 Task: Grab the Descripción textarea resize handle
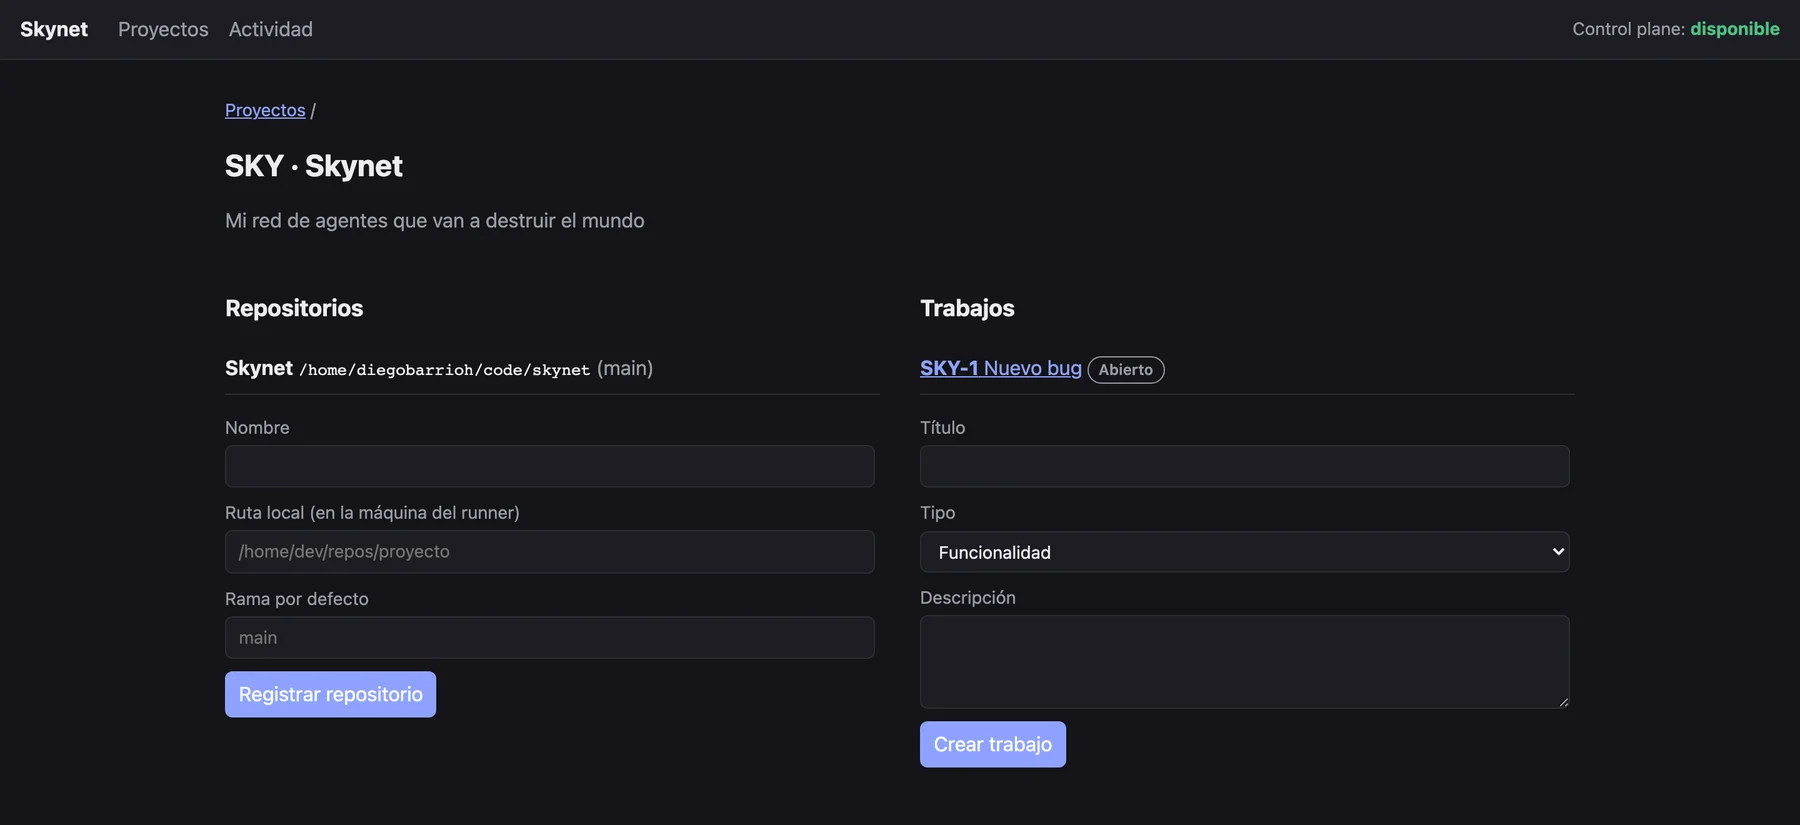1563,702
